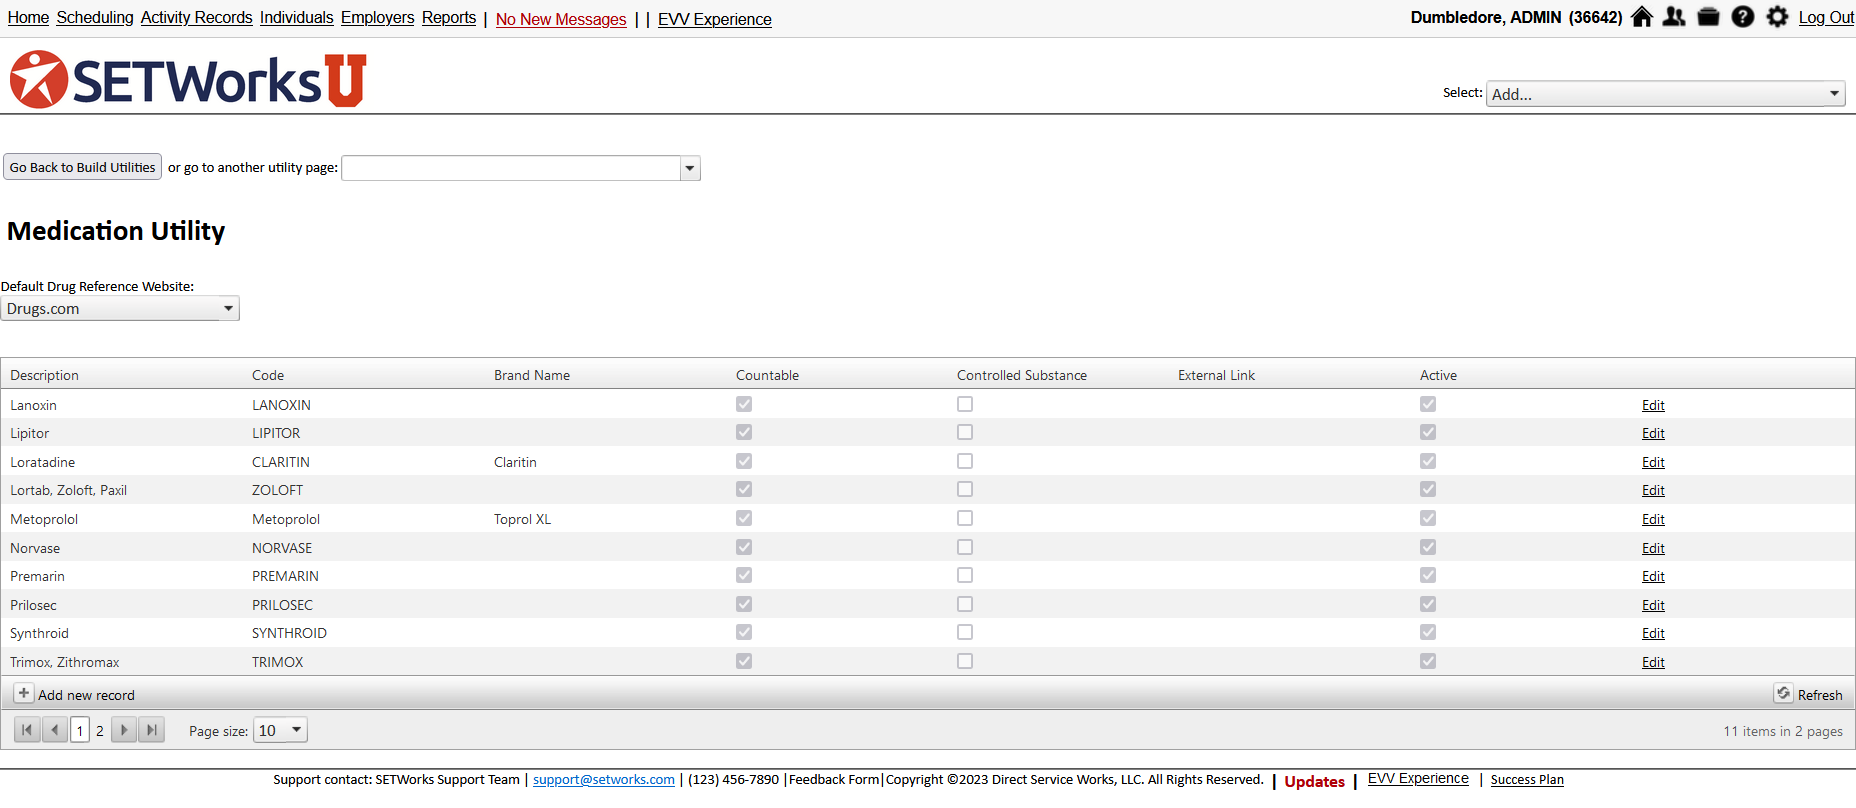Click the No New Messages link
1856x808 pixels.
pyautogui.click(x=561, y=19)
